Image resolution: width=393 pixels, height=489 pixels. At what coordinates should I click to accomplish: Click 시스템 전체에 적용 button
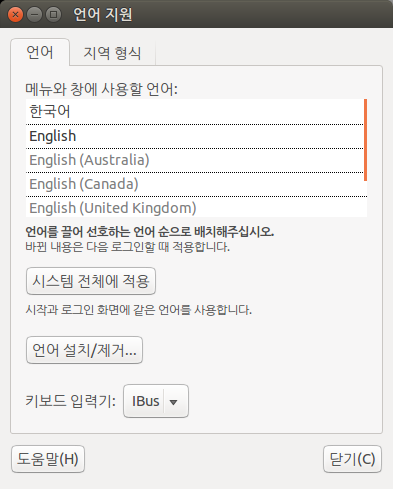pos(91,281)
